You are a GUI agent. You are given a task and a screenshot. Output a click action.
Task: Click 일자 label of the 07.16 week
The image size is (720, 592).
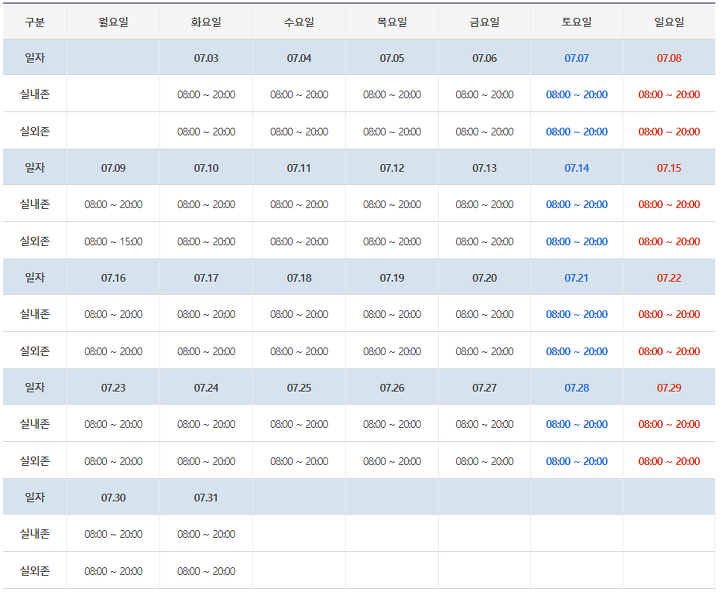(35, 277)
